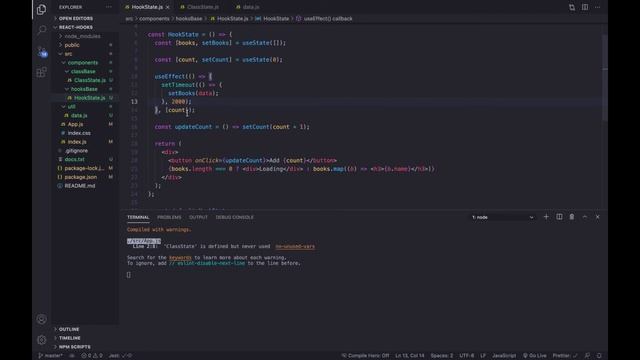
Task: Open ClassState.js in the file tree
Action: click(90, 80)
